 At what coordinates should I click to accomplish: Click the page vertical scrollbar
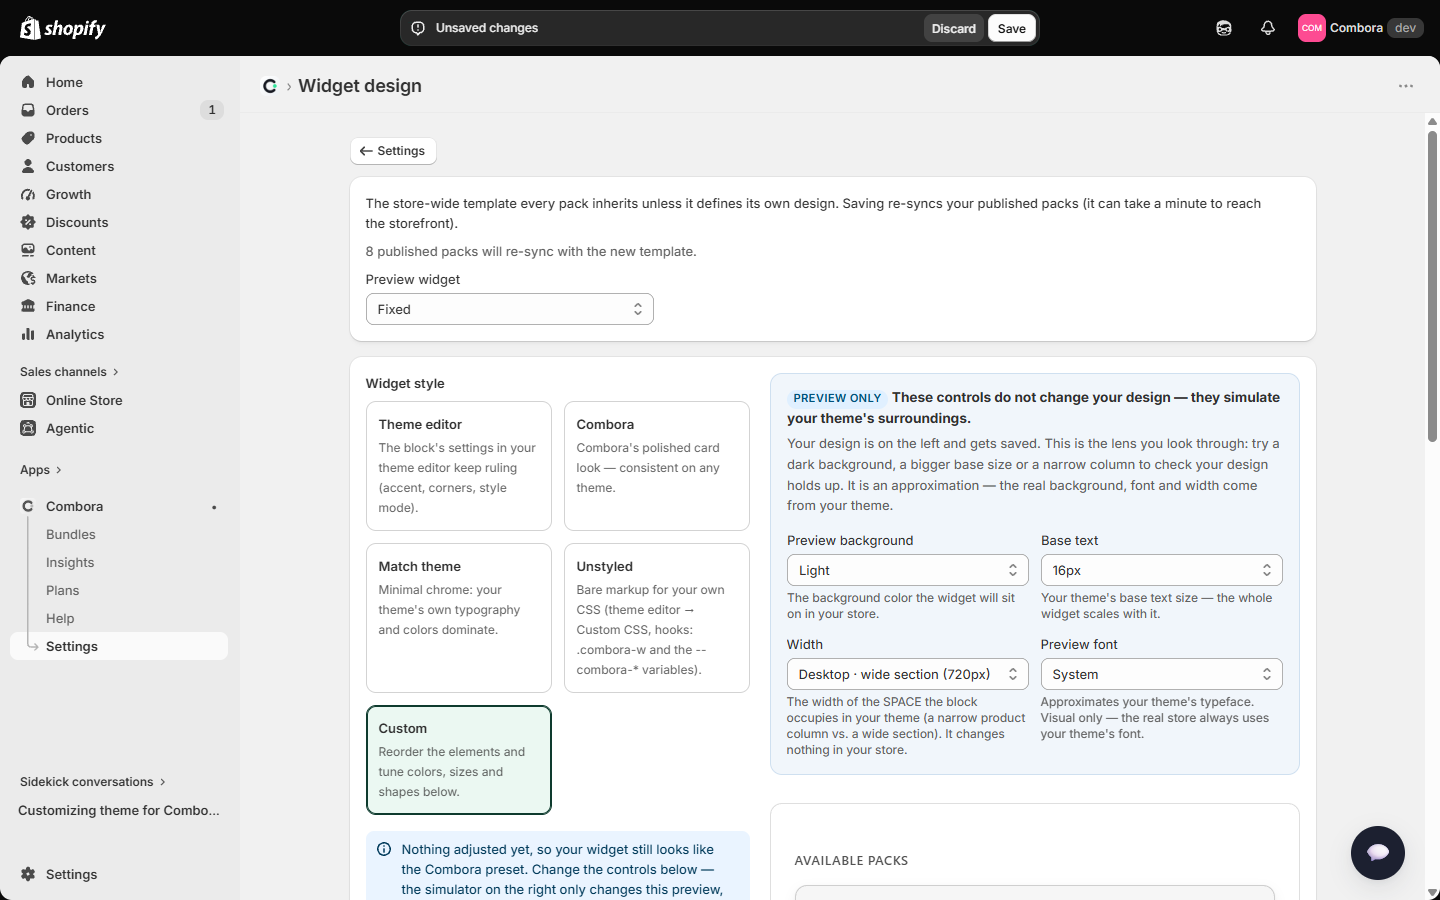(1432, 285)
